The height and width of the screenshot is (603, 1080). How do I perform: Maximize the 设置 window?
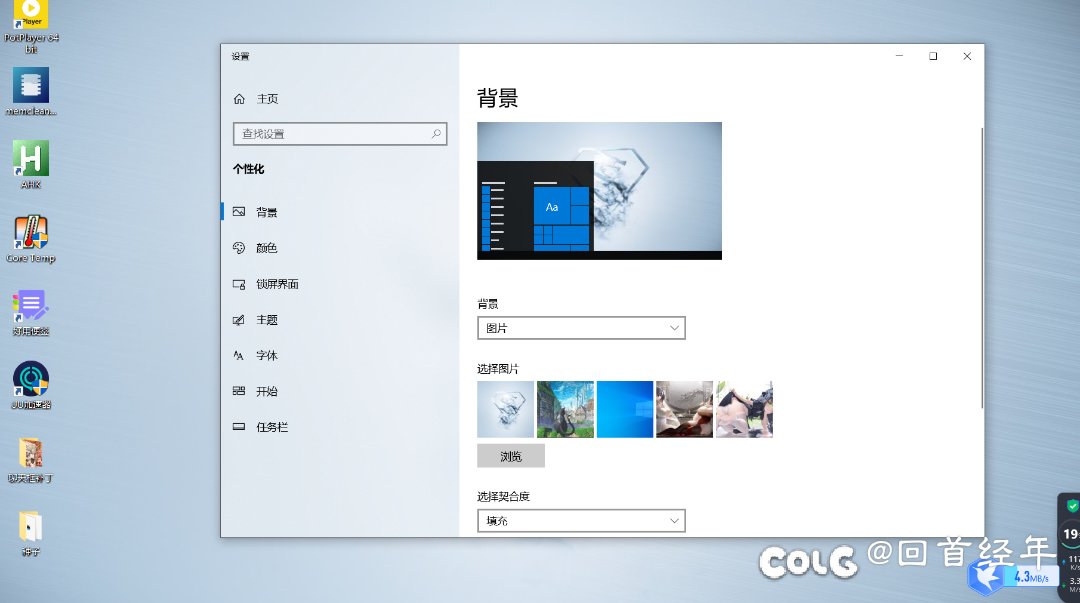coord(932,57)
